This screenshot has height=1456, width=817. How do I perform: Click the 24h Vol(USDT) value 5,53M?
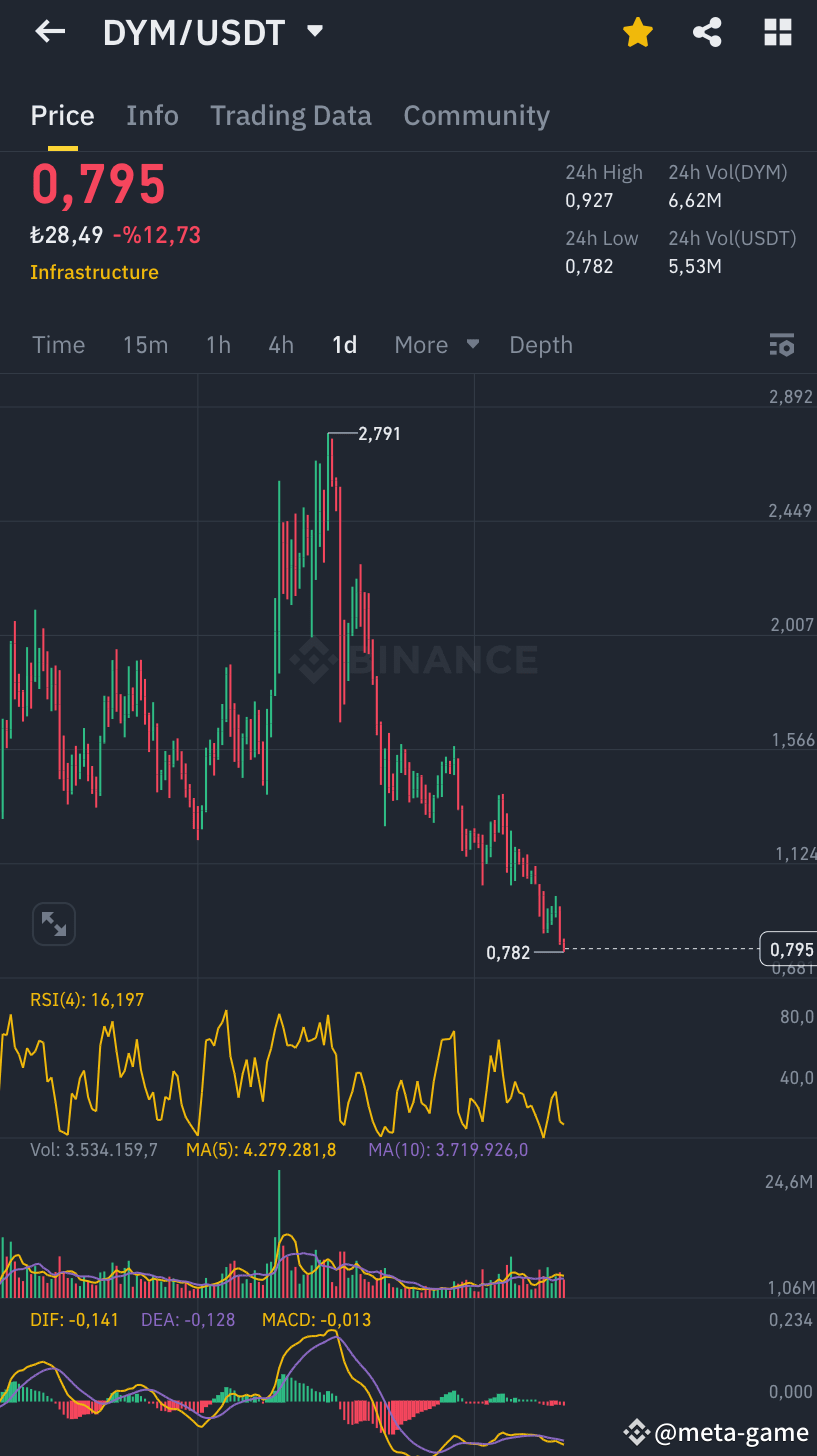[695, 267]
